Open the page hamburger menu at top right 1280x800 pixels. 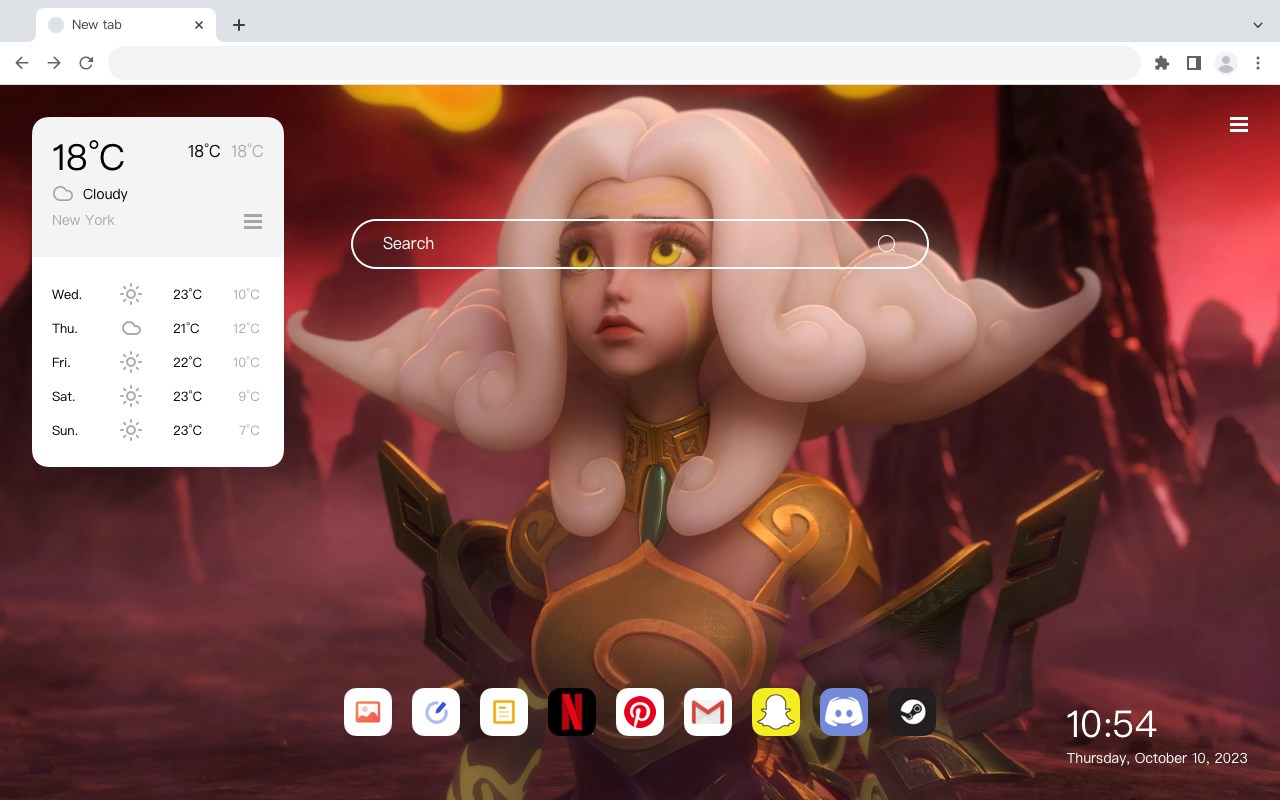pyautogui.click(x=1239, y=124)
